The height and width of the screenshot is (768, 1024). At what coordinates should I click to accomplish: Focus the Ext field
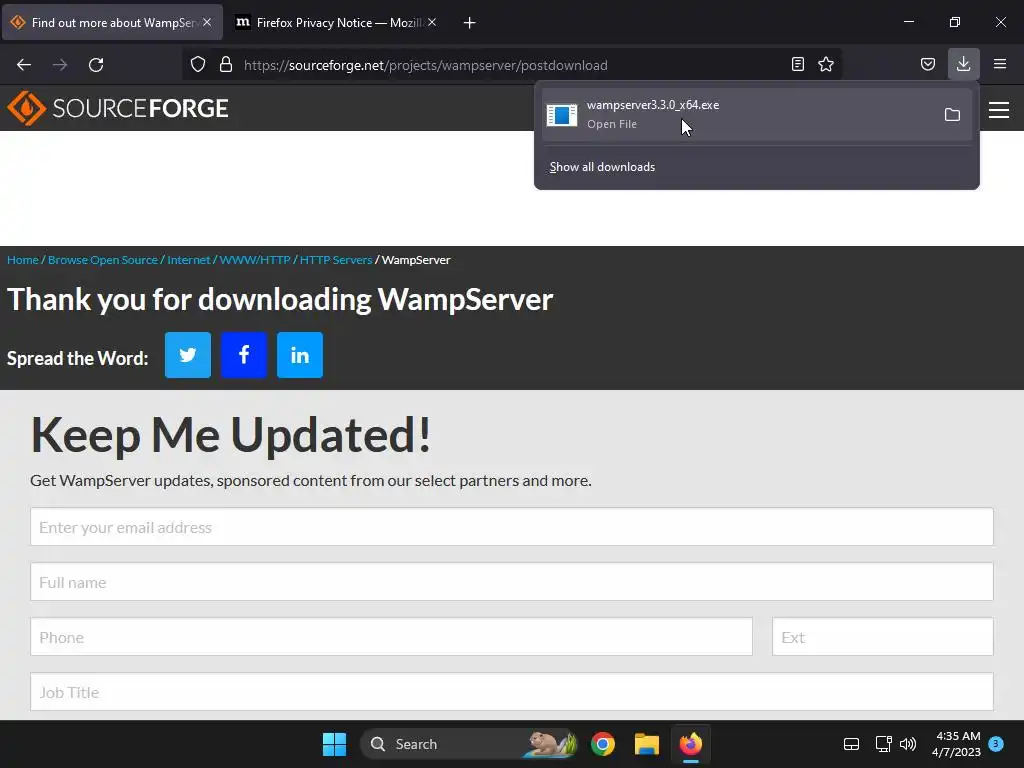pyautogui.click(x=882, y=636)
